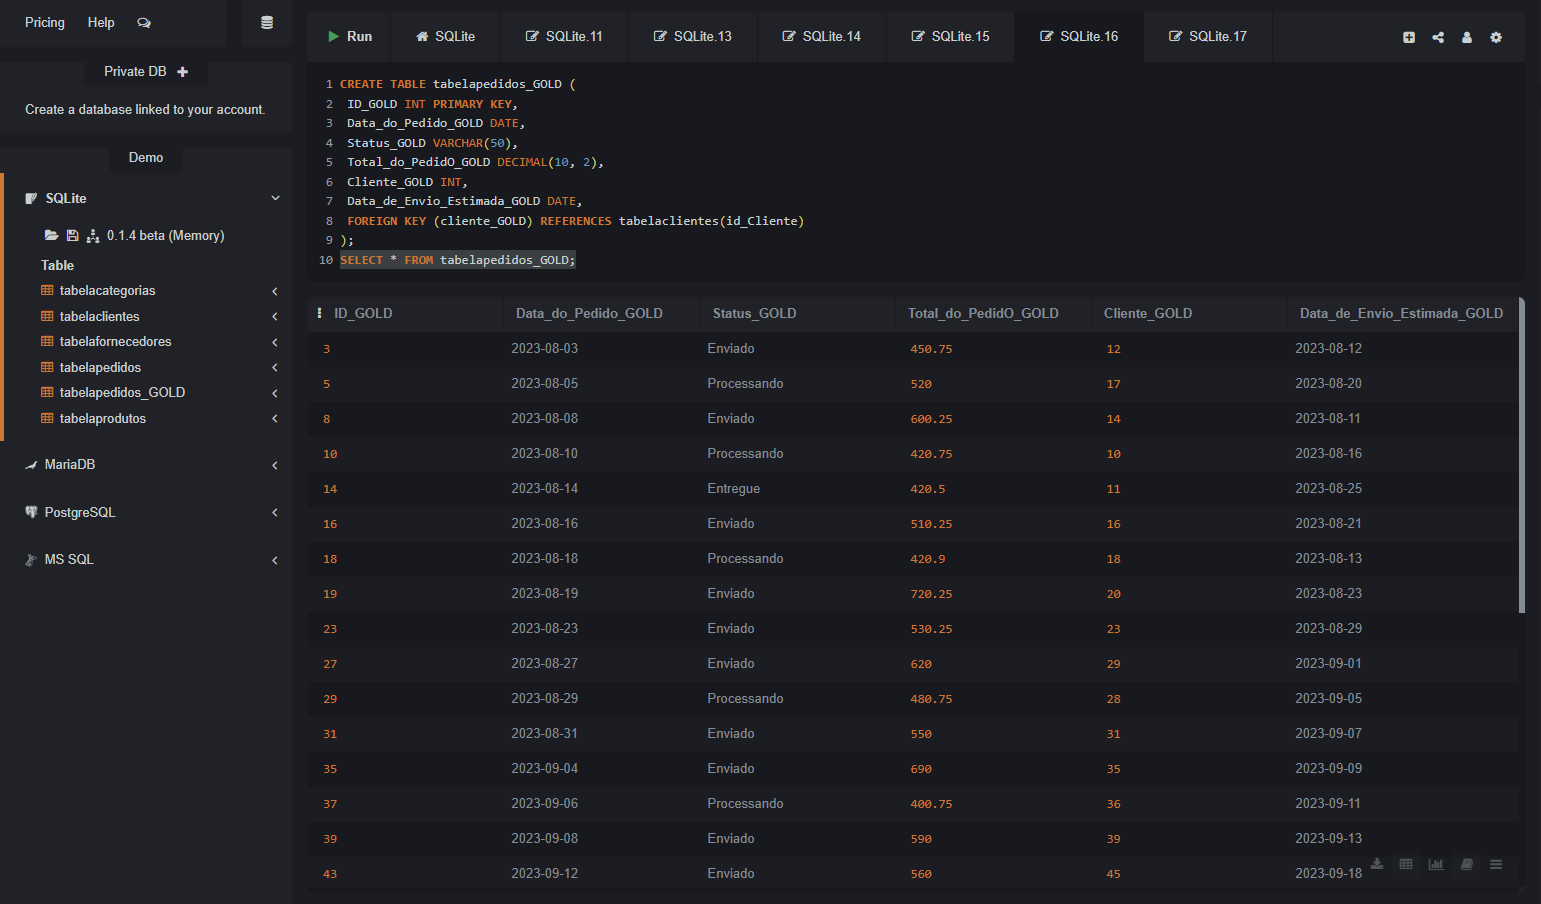This screenshot has width=1541, height=904.
Task: Click the Entregue status cell
Action: (733, 489)
